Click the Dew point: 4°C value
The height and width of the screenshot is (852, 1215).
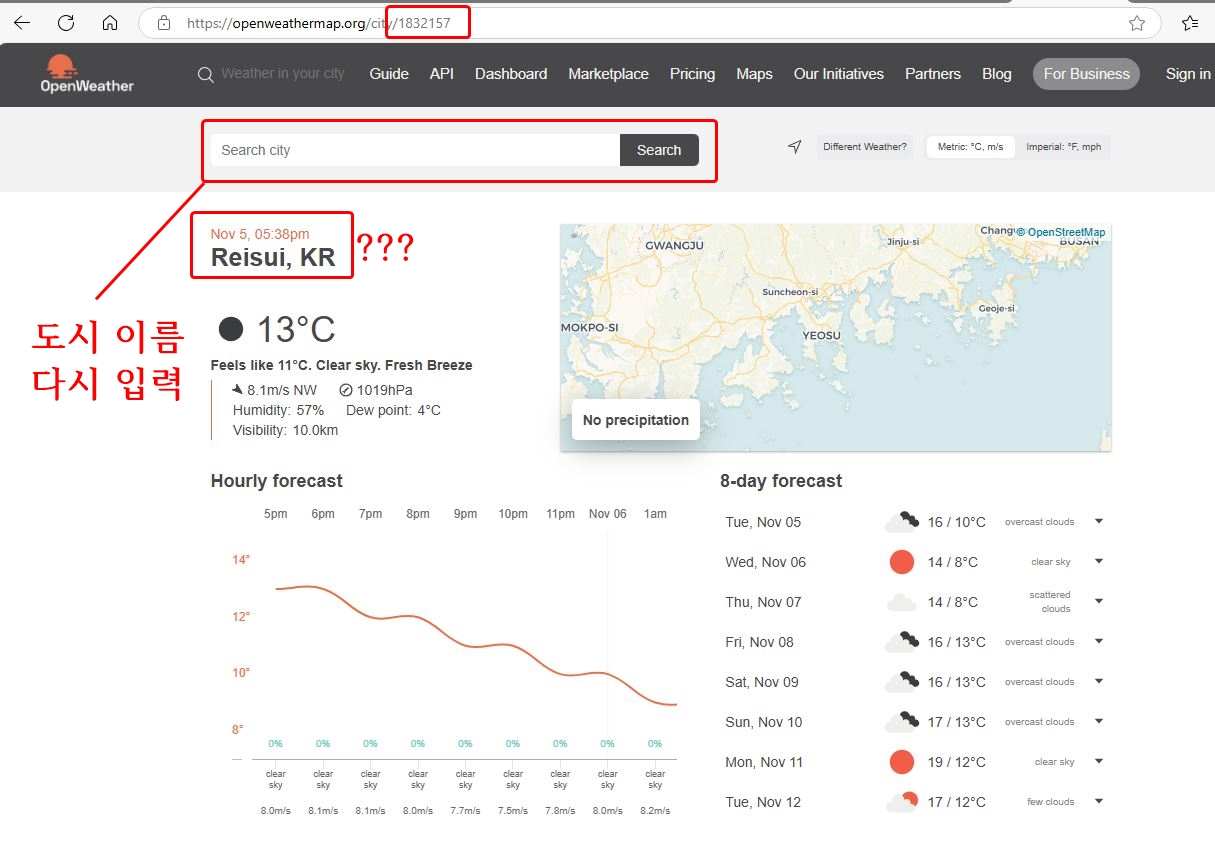(x=393, y=410)
